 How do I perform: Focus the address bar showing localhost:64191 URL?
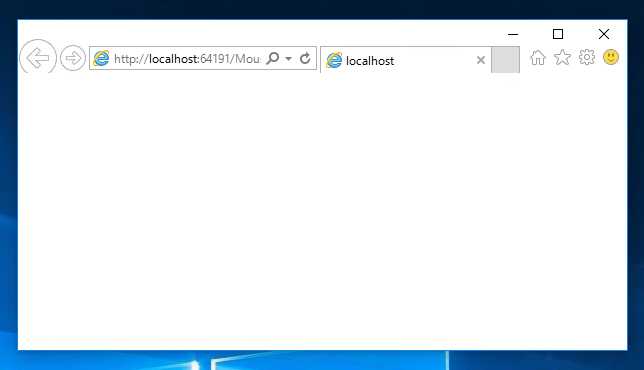click(187, 59)
